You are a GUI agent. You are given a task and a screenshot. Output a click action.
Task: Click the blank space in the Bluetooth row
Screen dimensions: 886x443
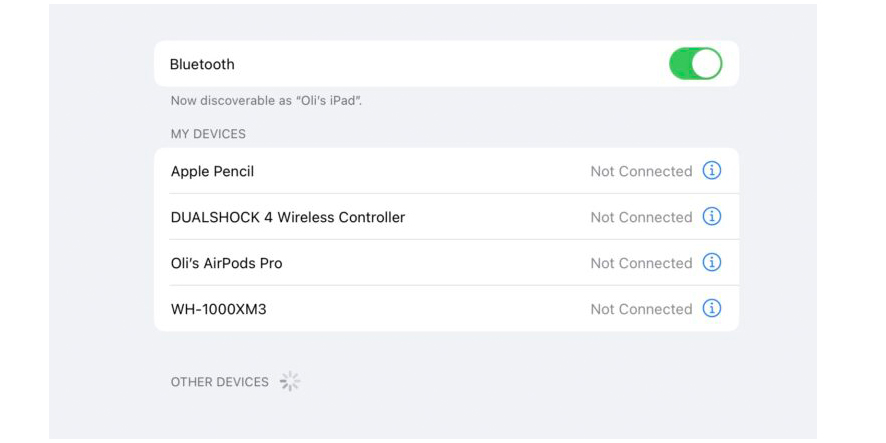[452, 64]
